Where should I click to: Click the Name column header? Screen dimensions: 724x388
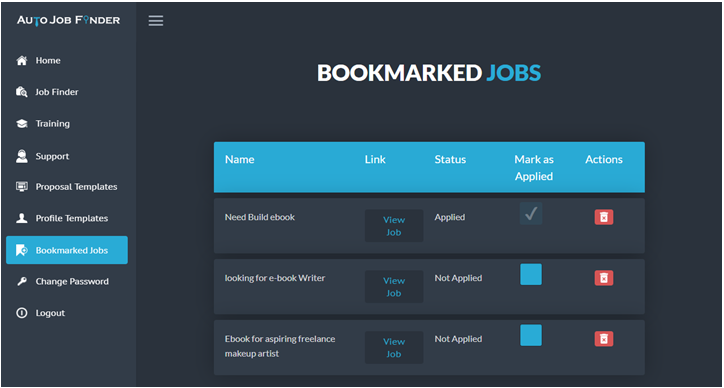pyautogui.click(x=240, y=159)
